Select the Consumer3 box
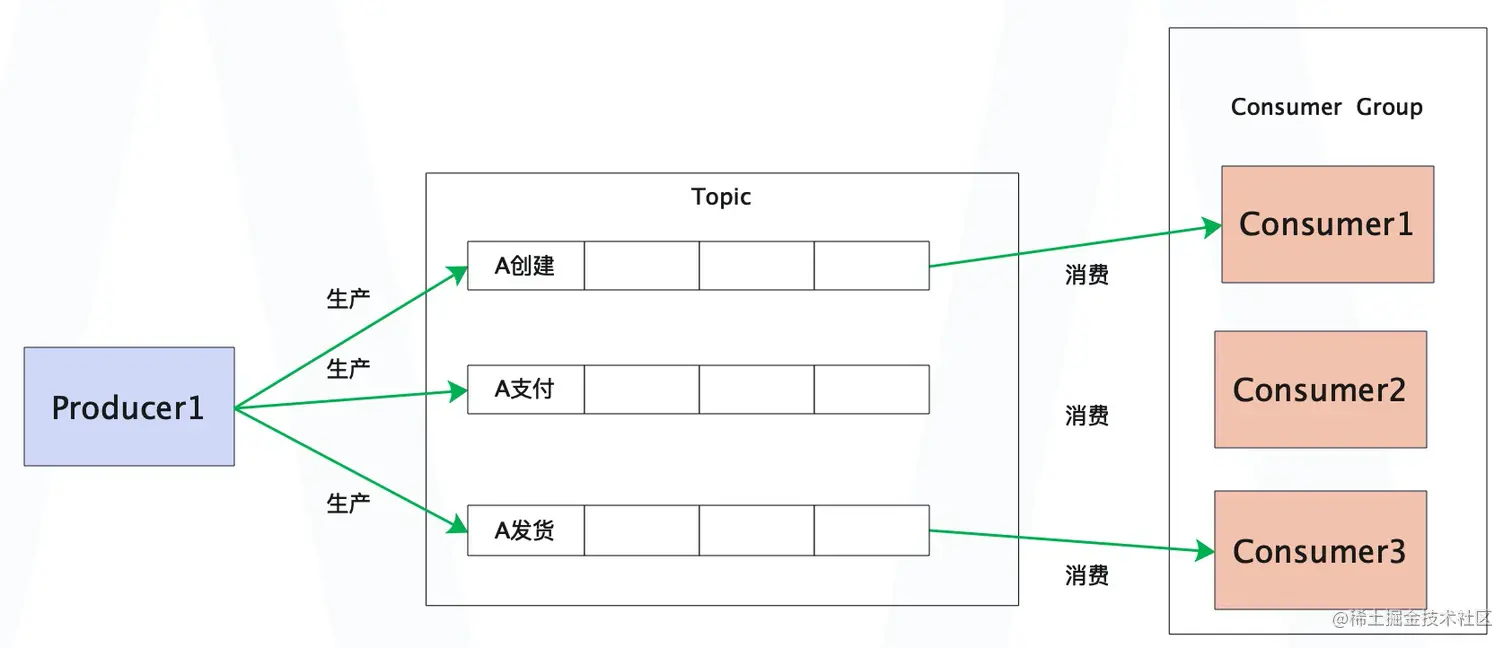 tap(1320, 550)
